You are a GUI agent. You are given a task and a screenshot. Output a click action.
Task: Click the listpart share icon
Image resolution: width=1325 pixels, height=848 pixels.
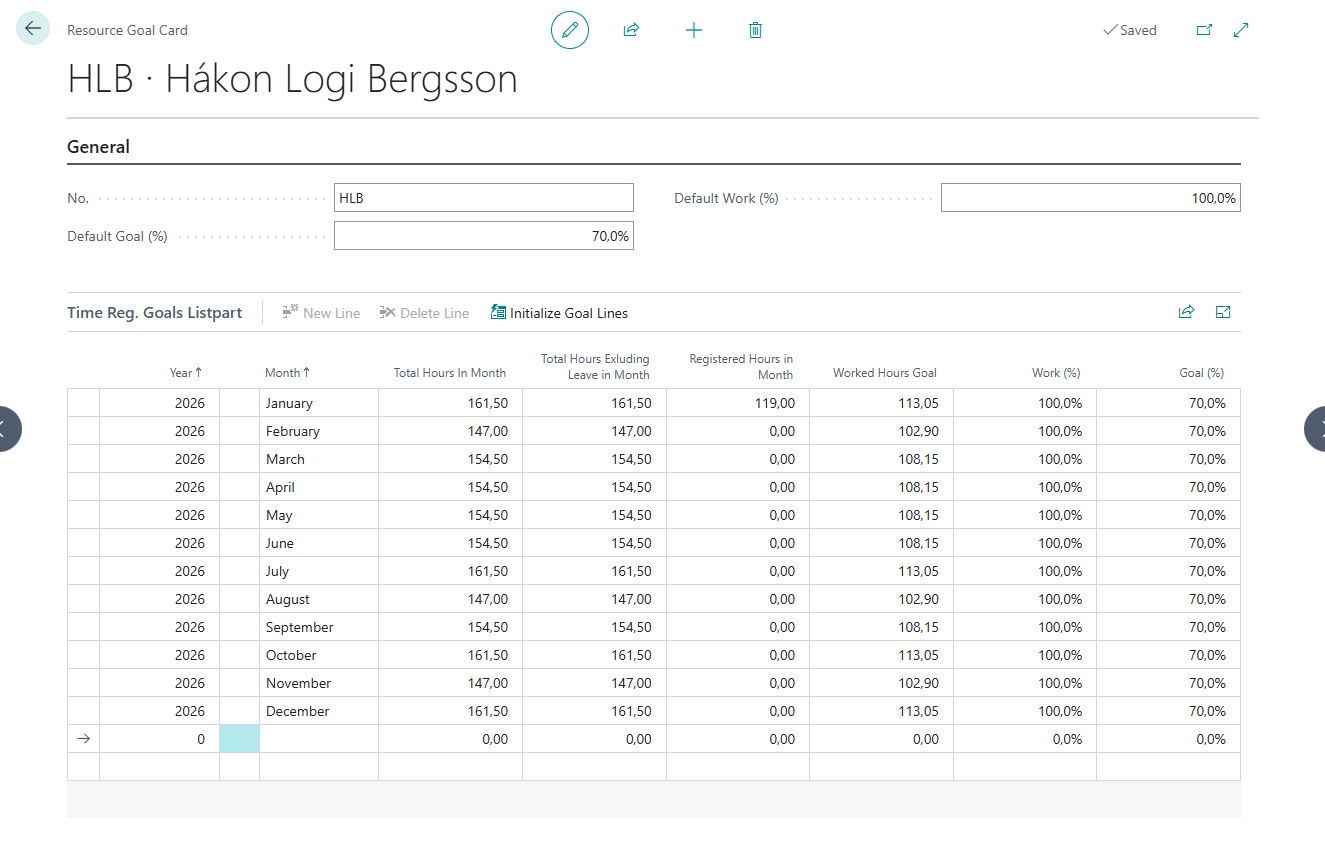pyautogui.click(x=1186, y=312)
